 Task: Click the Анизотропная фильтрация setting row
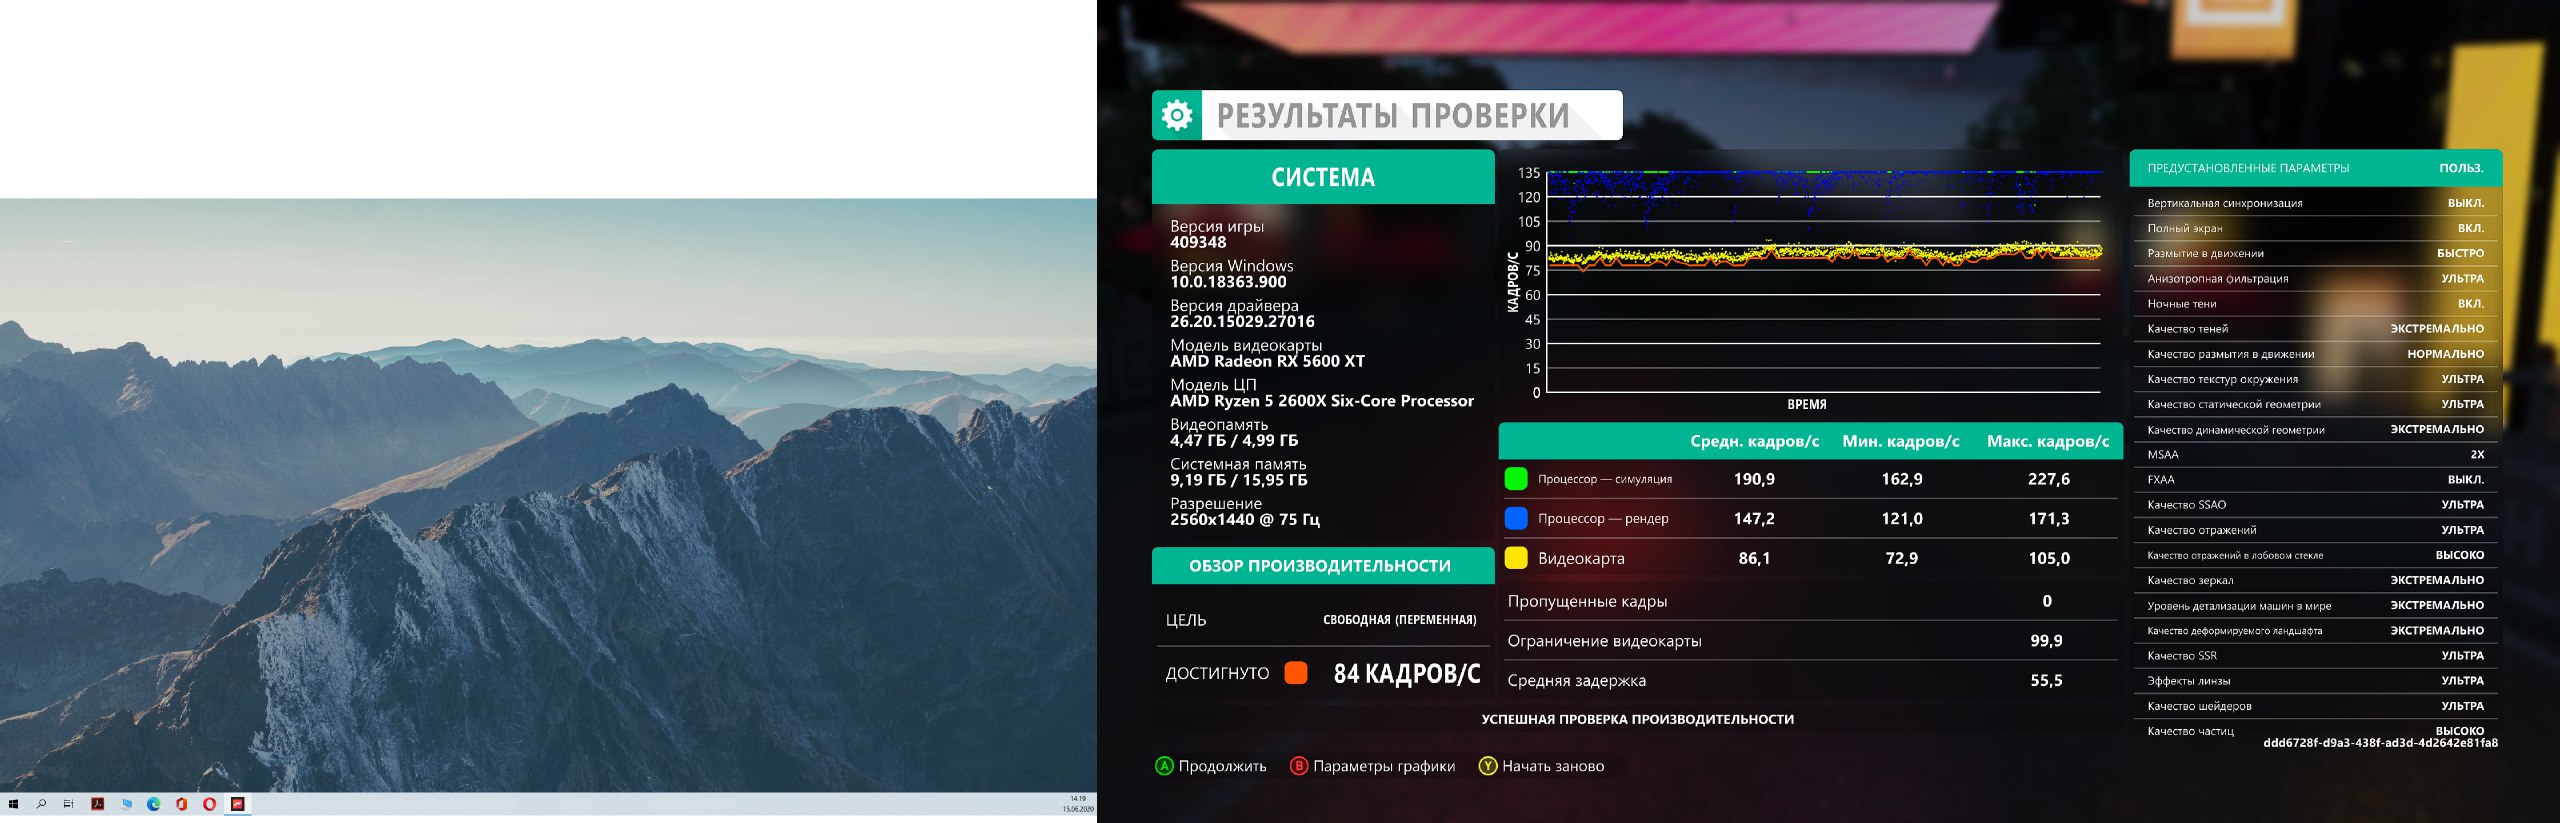tap(2316, 278)
